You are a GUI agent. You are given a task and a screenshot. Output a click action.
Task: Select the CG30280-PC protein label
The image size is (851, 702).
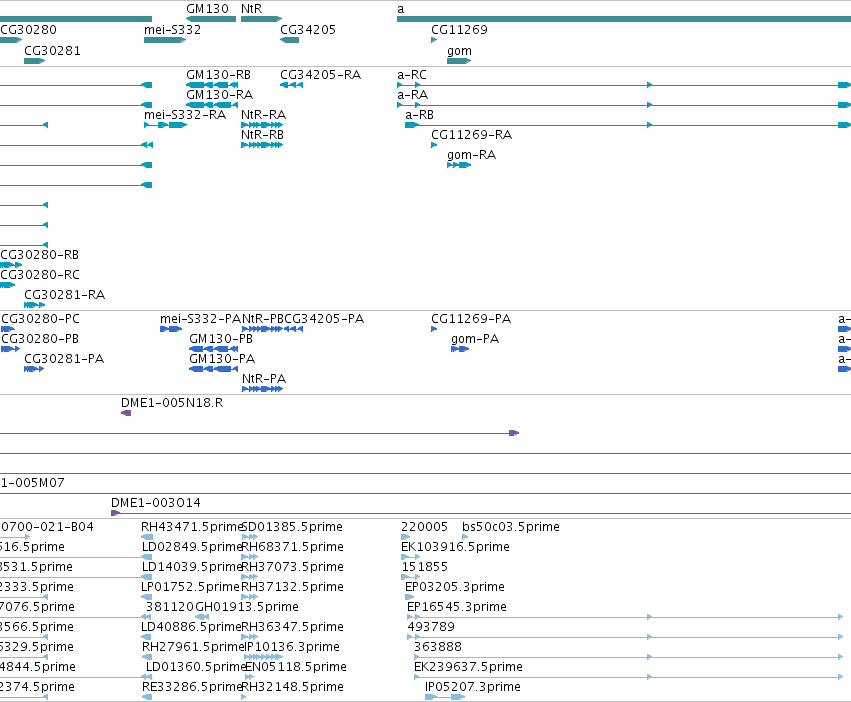point(40,319)
